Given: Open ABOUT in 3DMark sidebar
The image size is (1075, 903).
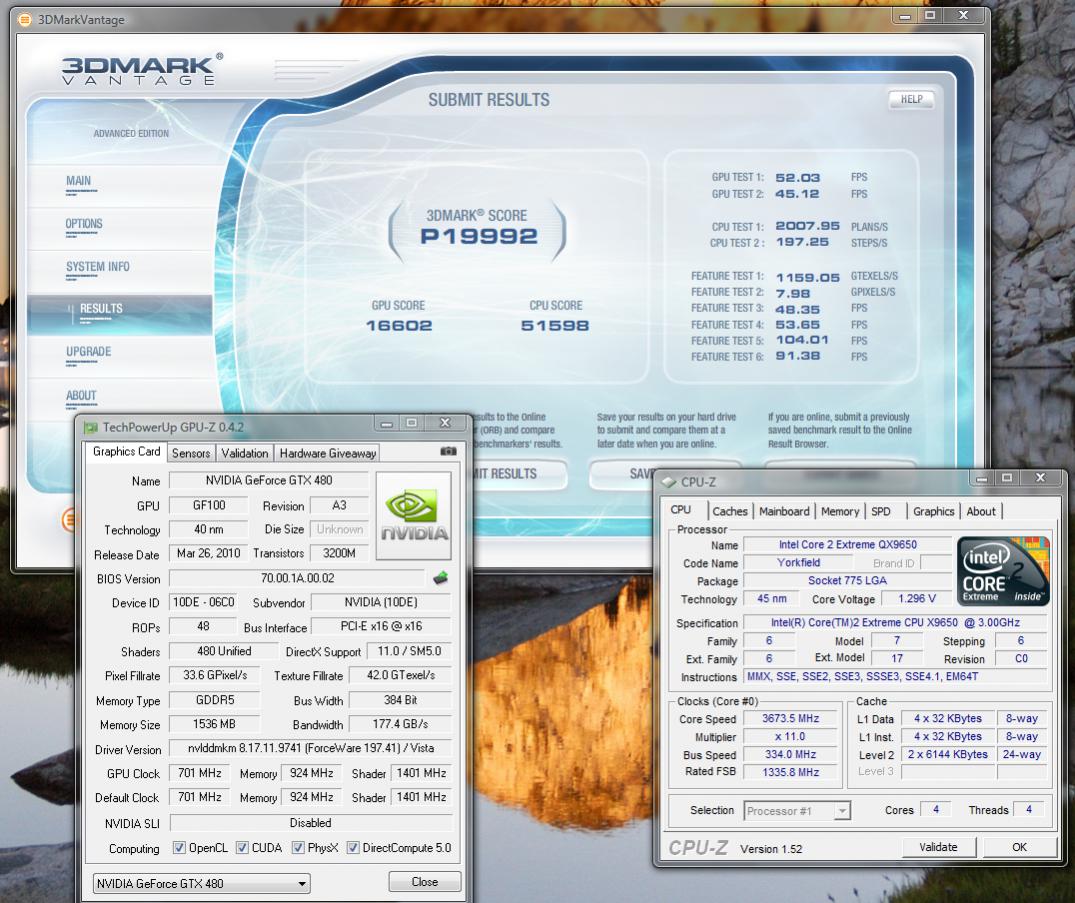Looking at the screenshot, I should [81, 396].
